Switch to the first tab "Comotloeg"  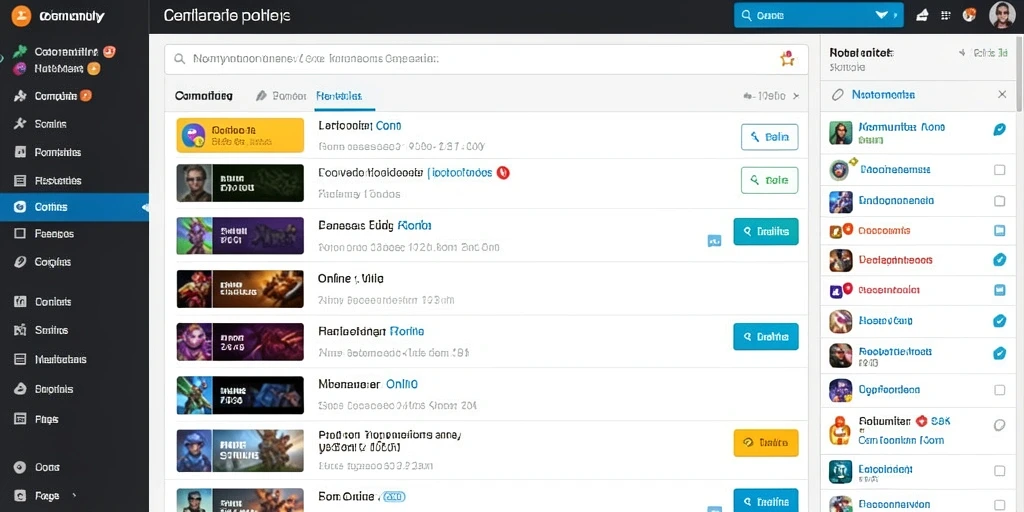204,96
